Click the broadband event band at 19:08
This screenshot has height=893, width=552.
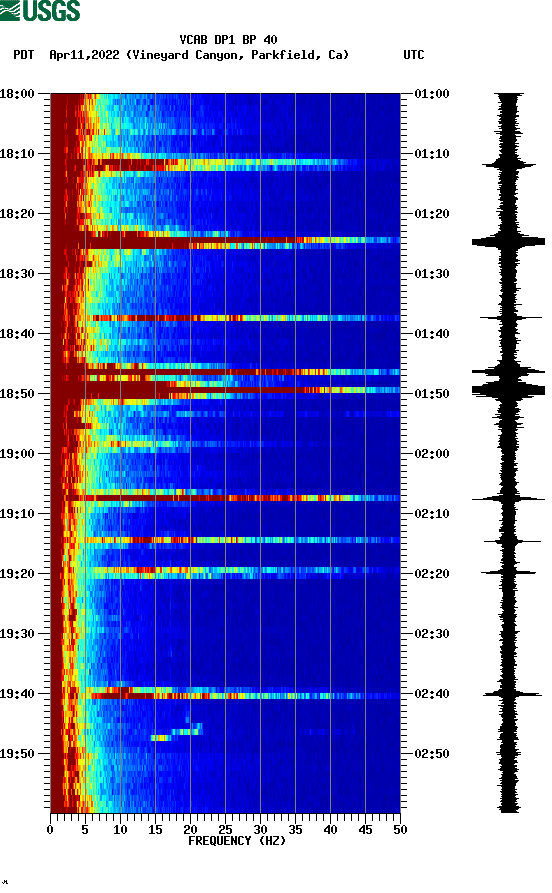point(232,498)
